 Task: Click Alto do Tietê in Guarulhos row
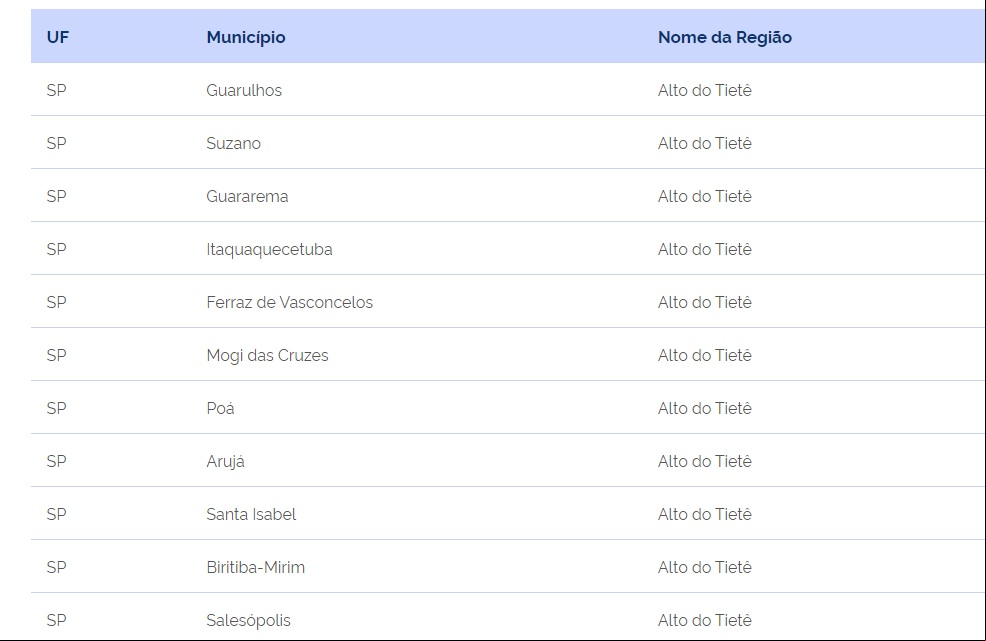click(704, 91)
